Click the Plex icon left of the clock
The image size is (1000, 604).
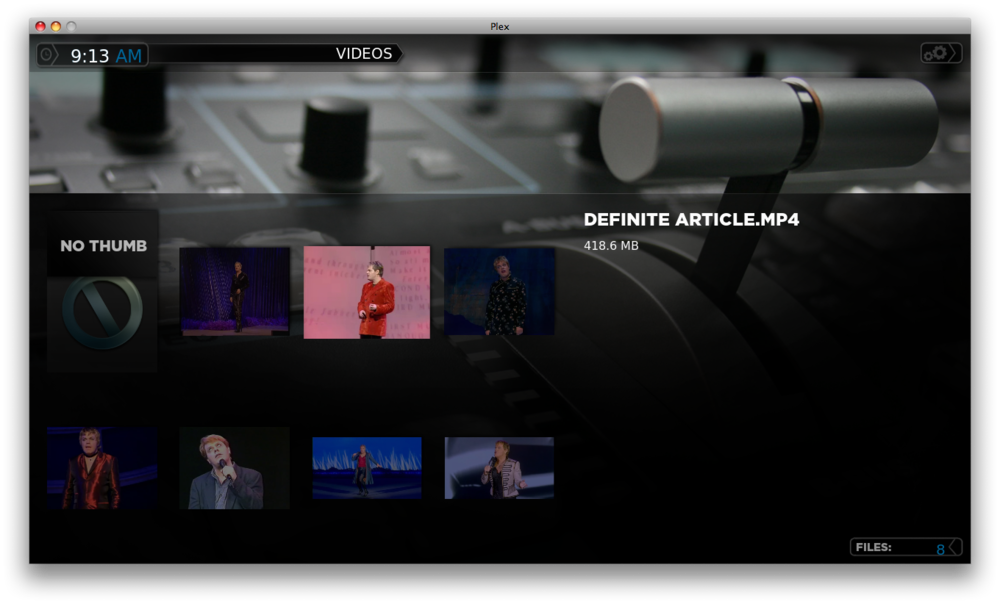click(48, 55)
